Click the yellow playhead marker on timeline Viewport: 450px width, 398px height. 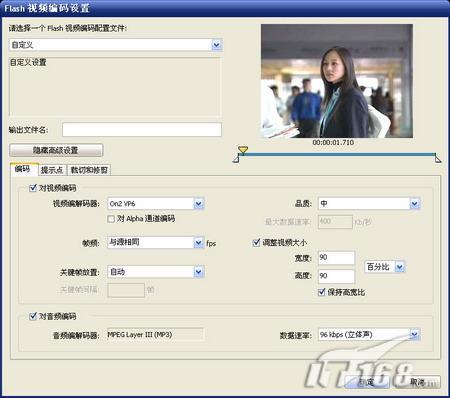point(243,149)
